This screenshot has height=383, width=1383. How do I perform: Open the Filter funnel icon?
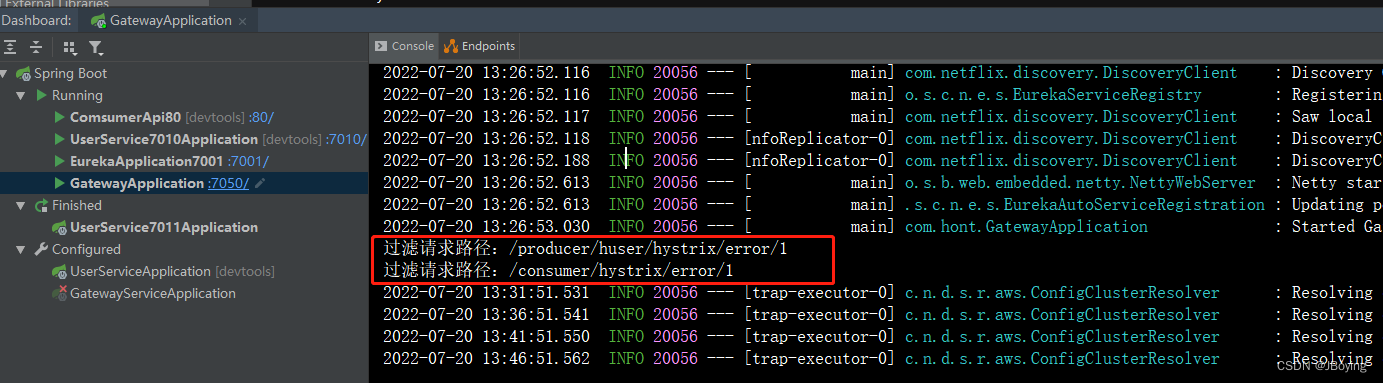pos(95,47)
